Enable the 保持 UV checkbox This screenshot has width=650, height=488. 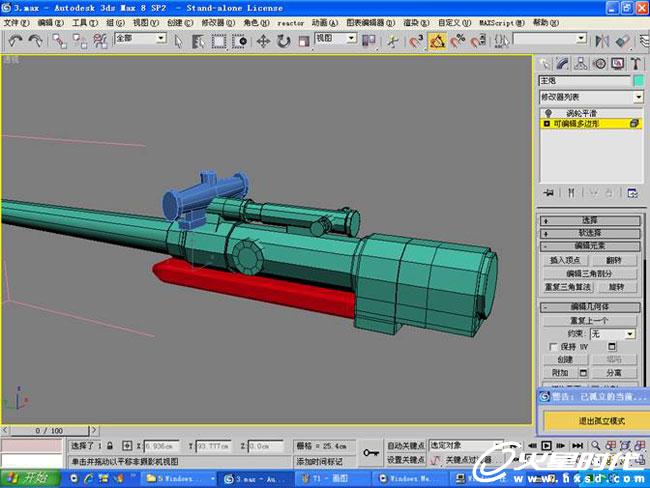[x=553, y=347]
